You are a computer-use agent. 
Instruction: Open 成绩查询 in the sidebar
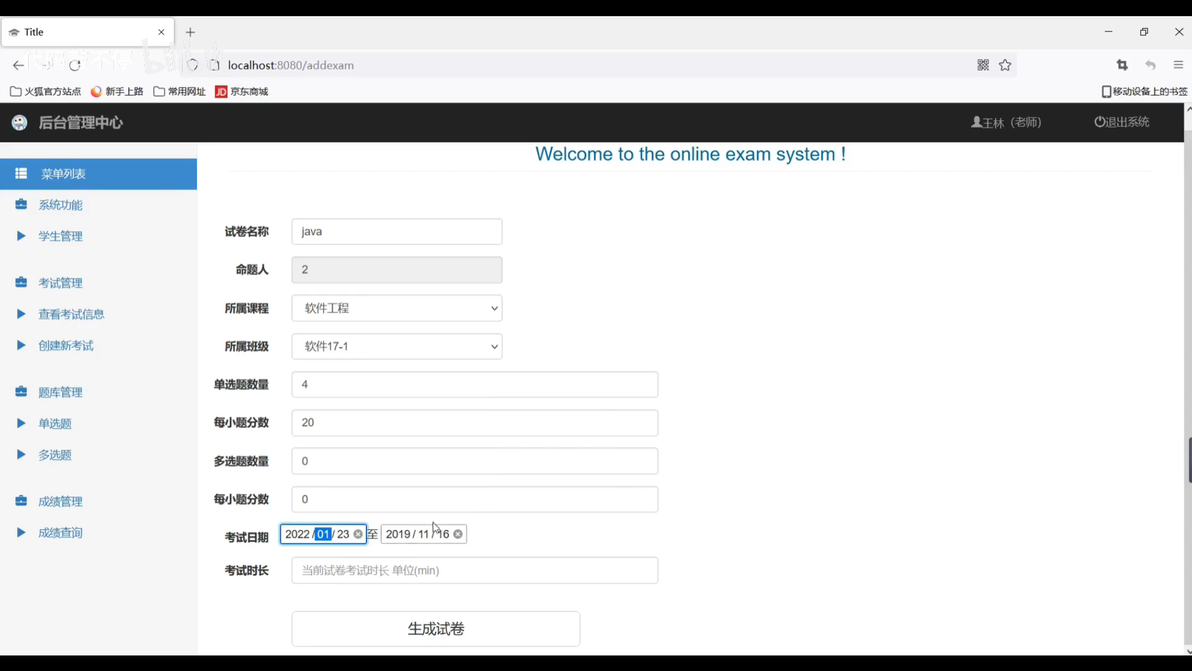[x=60, y=533]
